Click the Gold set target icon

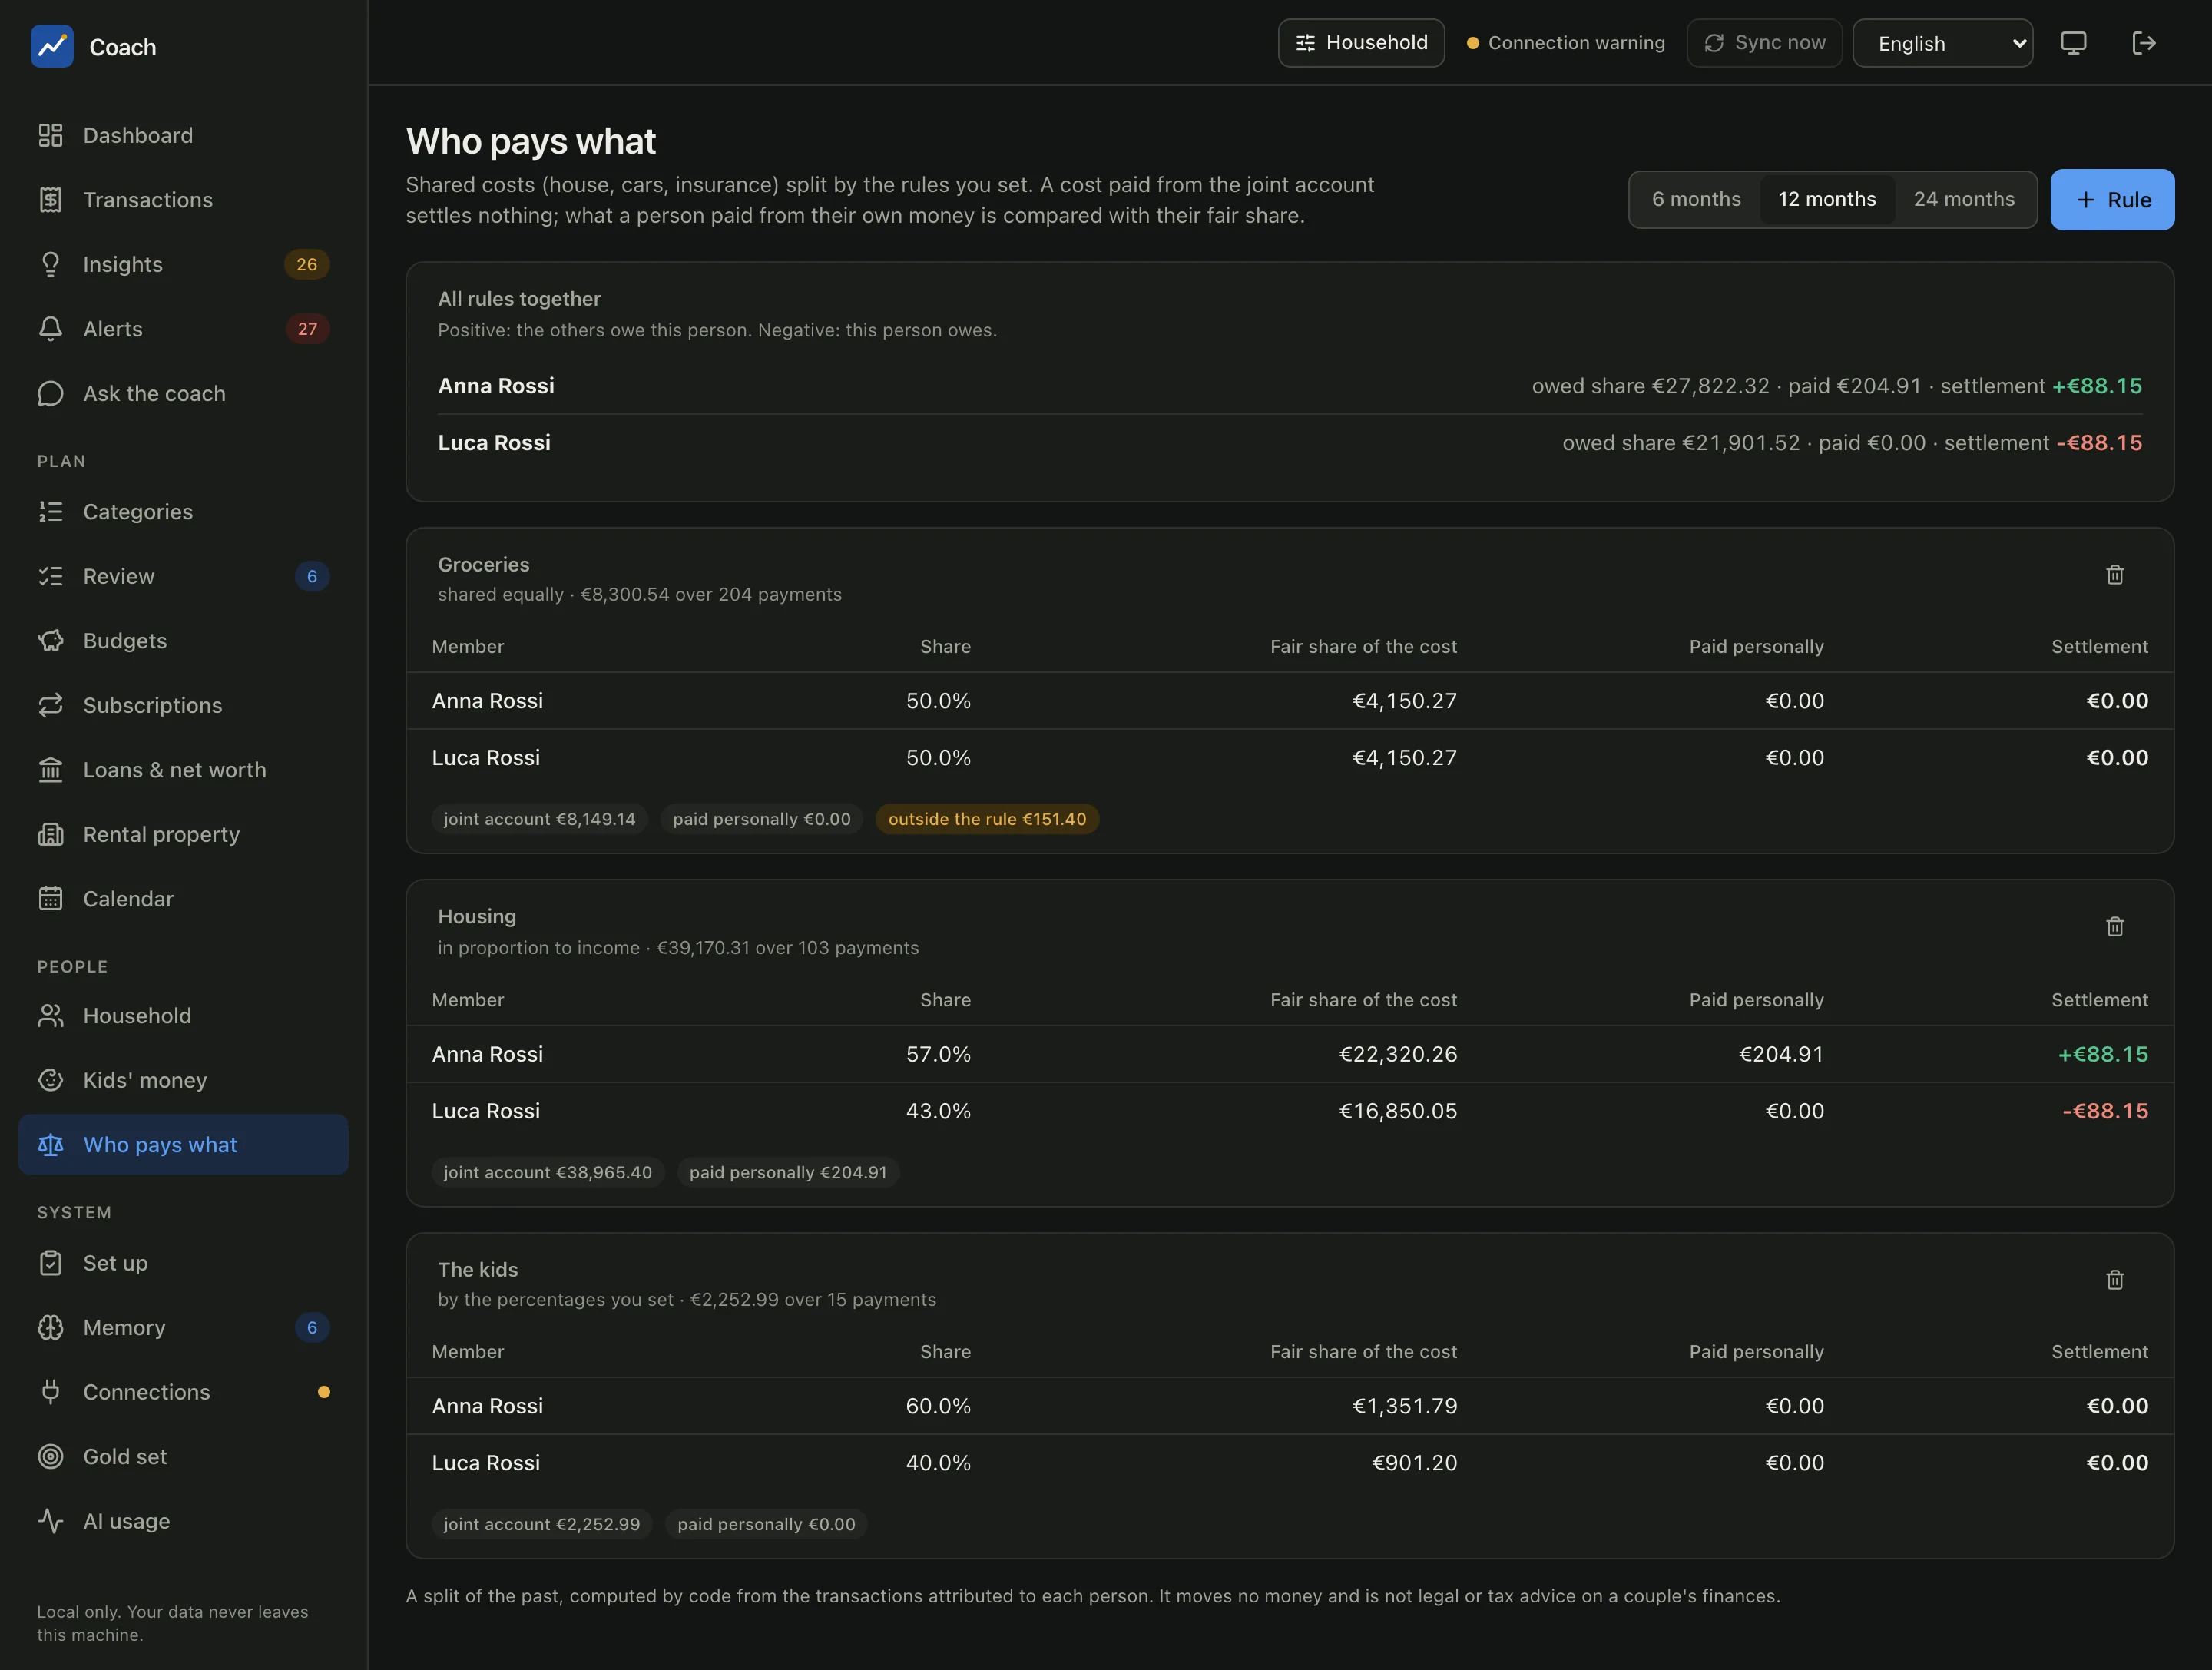pos(51,1456)
